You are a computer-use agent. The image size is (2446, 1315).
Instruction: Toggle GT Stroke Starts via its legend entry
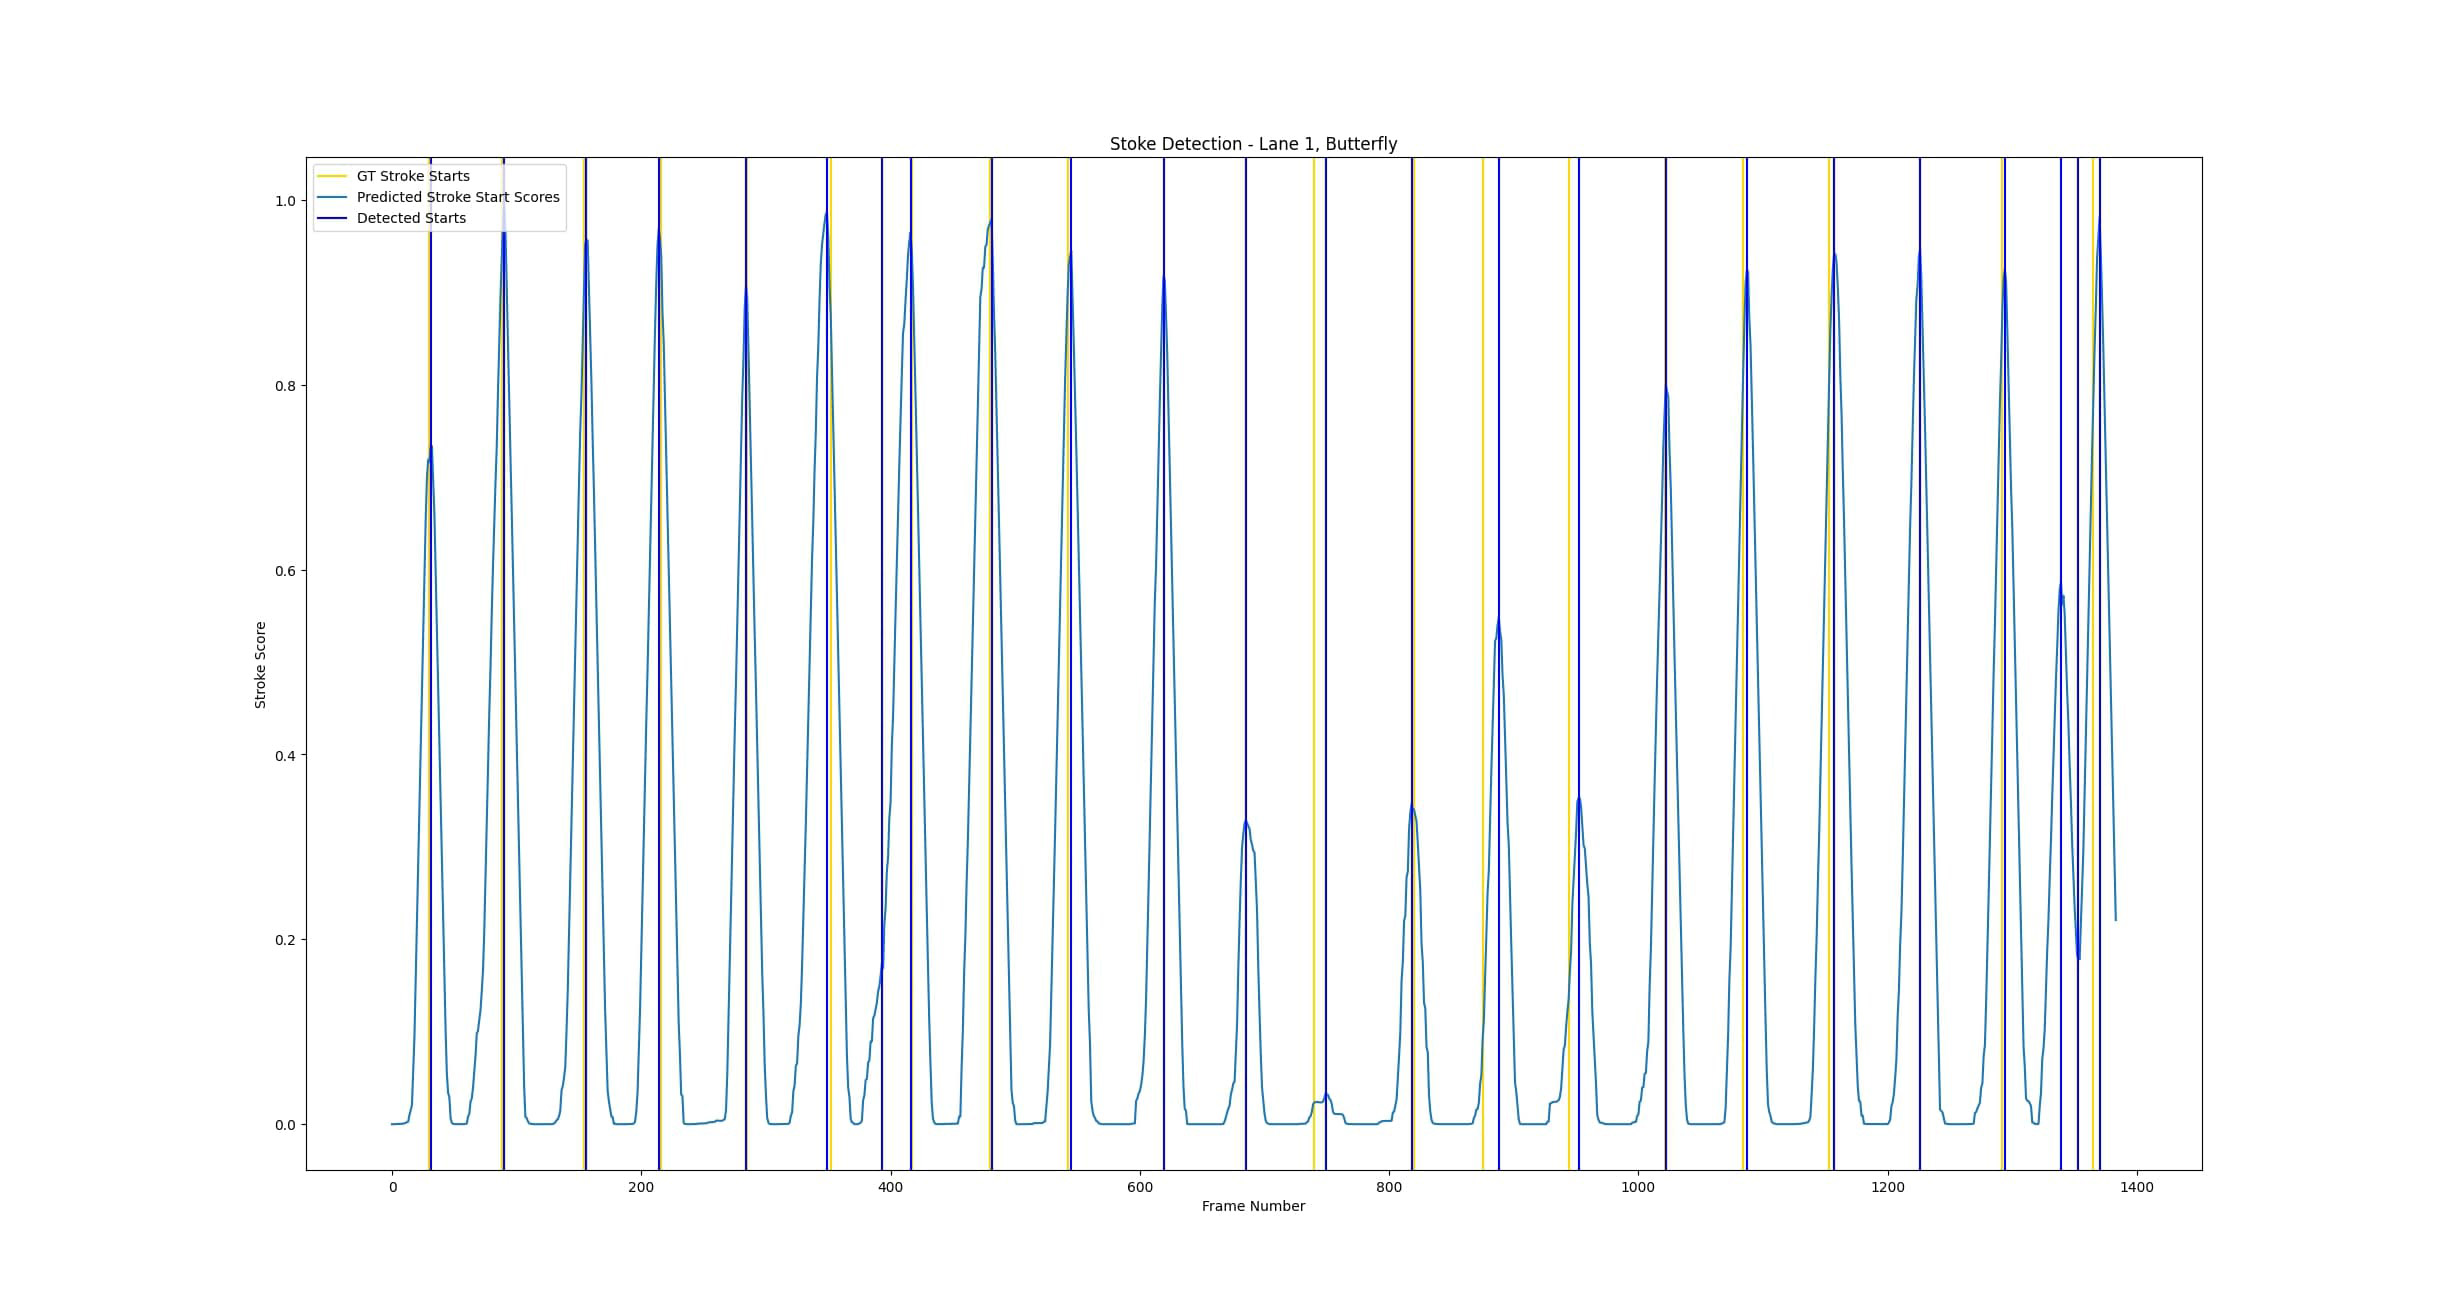coord(414,175)
